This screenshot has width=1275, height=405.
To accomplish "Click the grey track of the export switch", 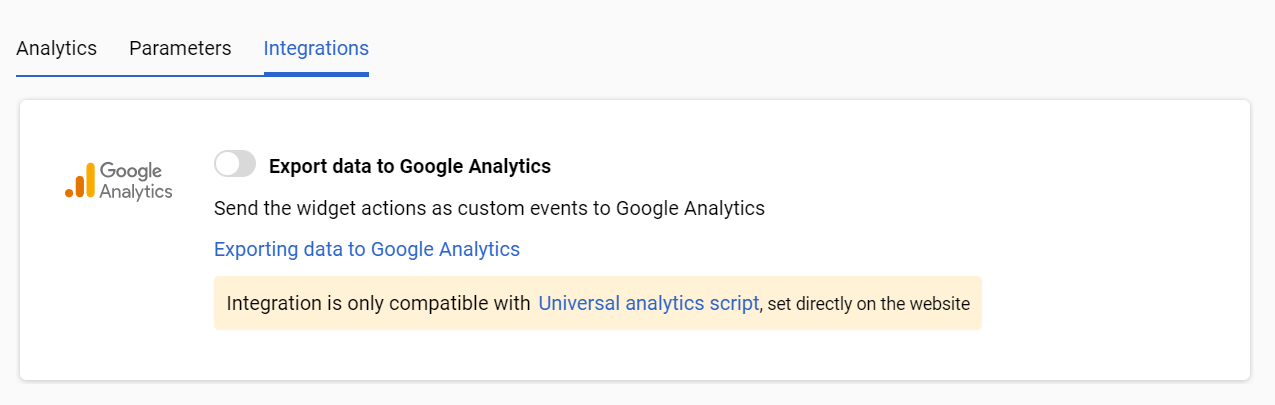I will coord(247,164).
